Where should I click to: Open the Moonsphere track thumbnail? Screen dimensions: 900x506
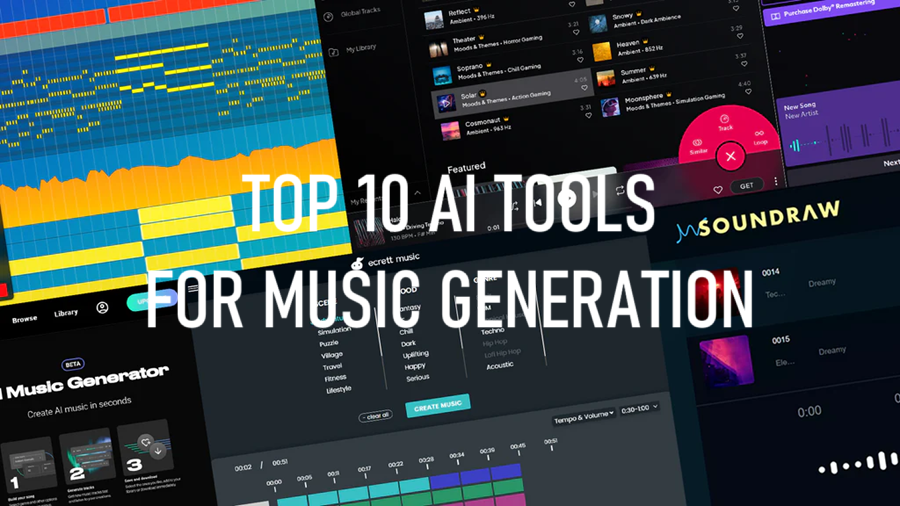(x=610, y=107)
